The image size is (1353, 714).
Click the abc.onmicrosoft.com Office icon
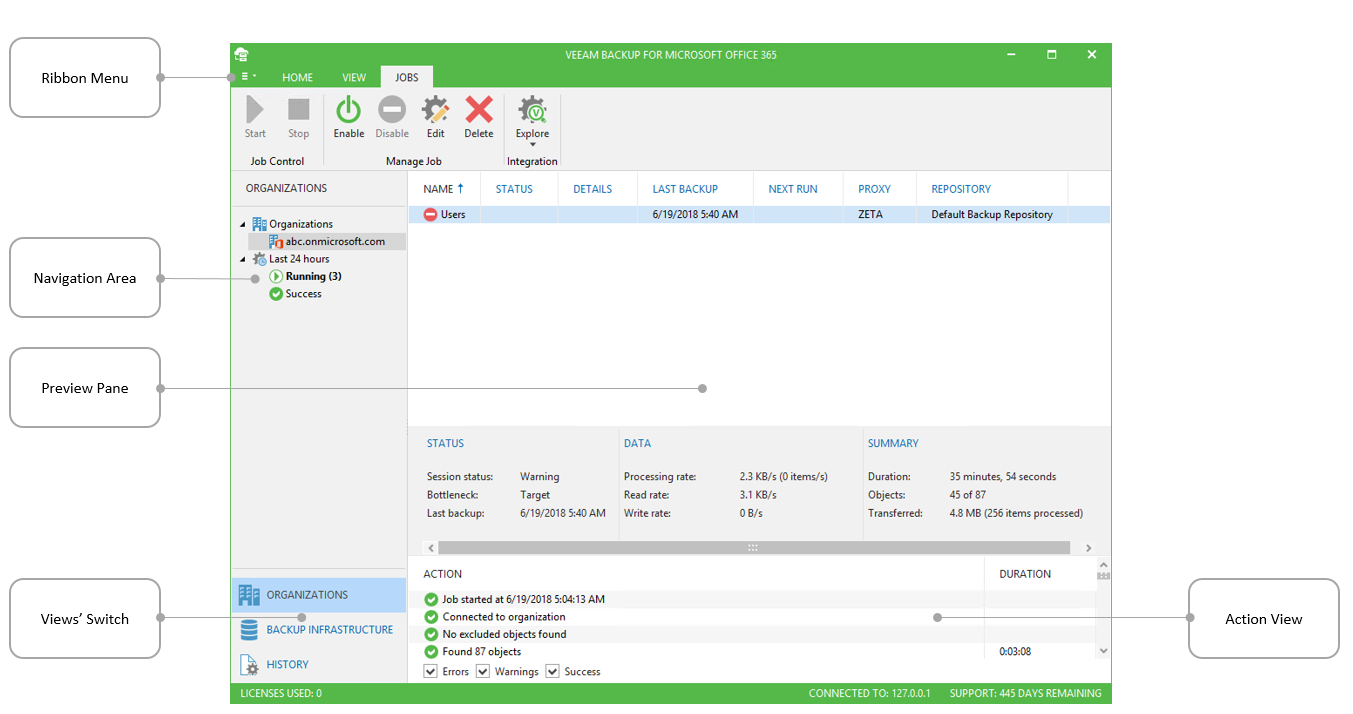click(x=276, y=241)
